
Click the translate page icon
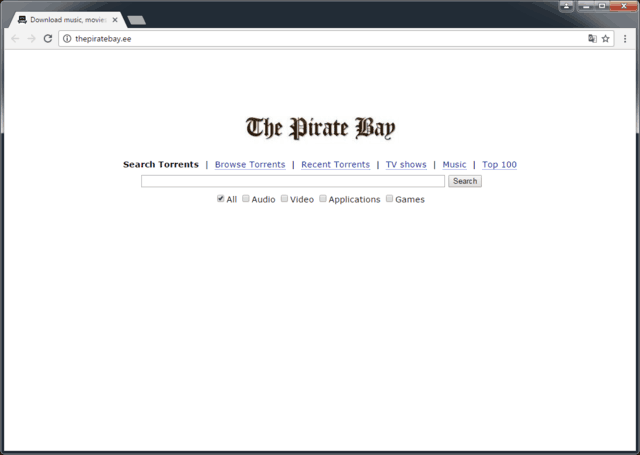click(592, 39)
